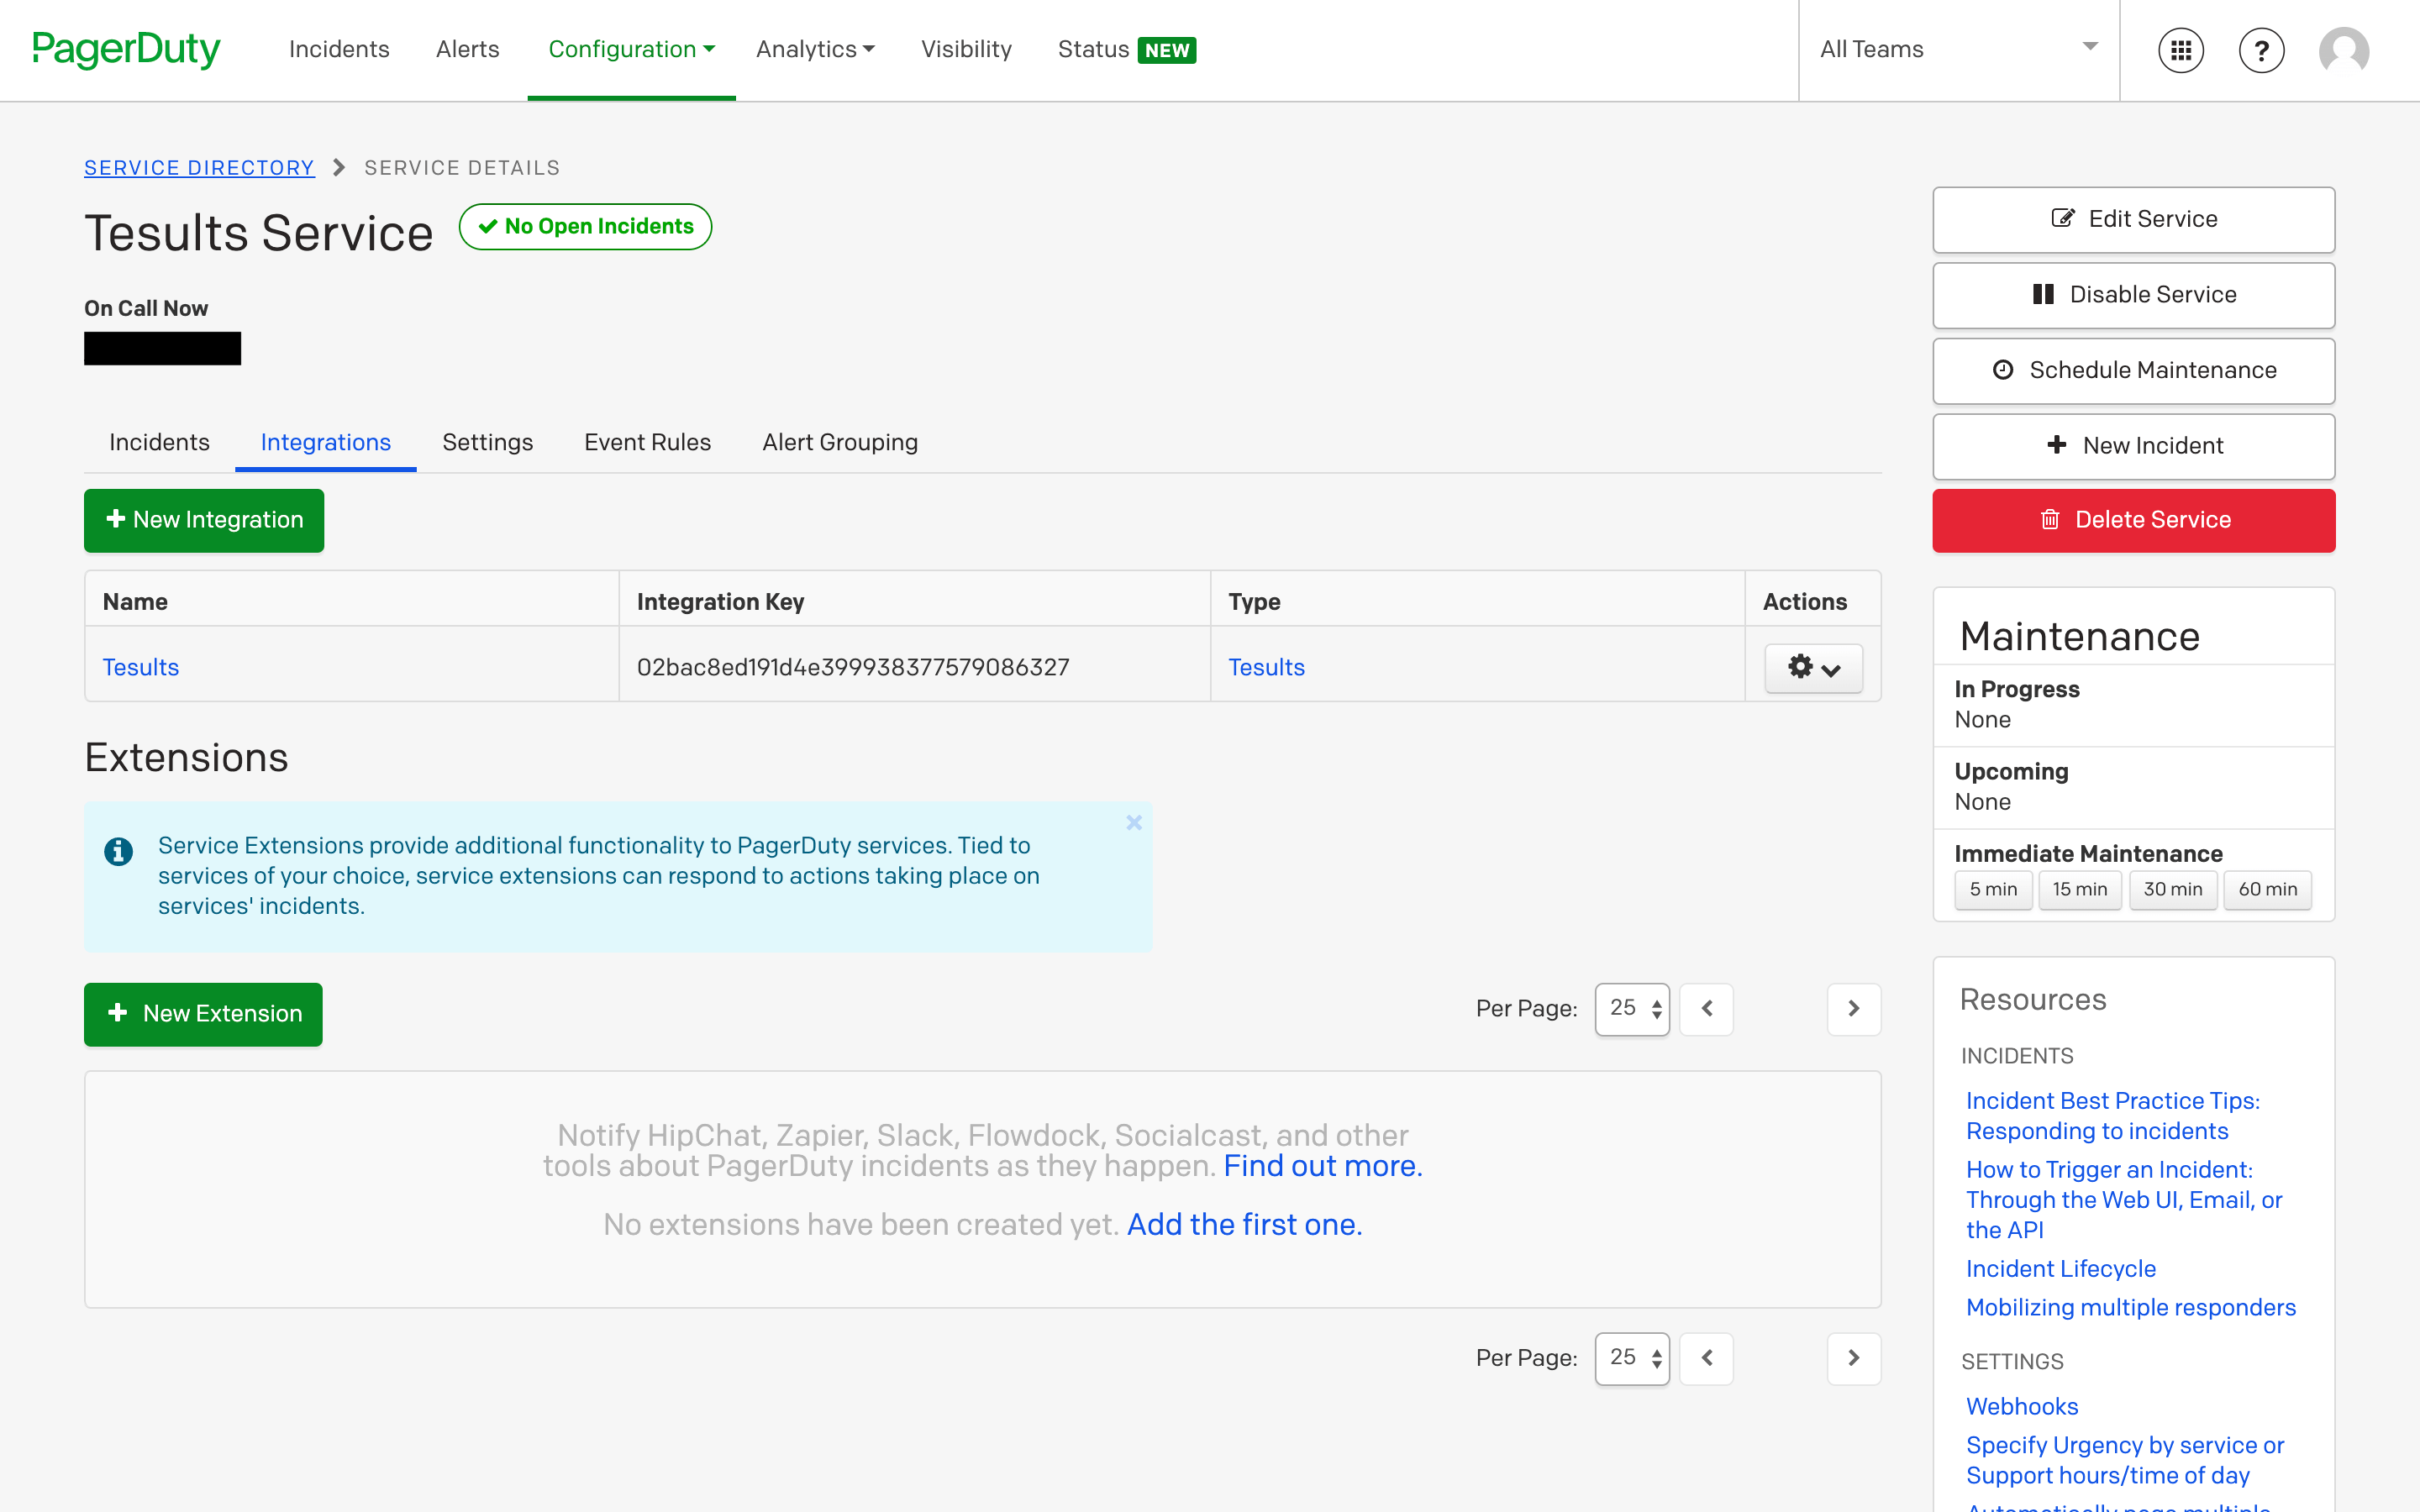Click the Service Directory breadcrumb

(199, 168)
